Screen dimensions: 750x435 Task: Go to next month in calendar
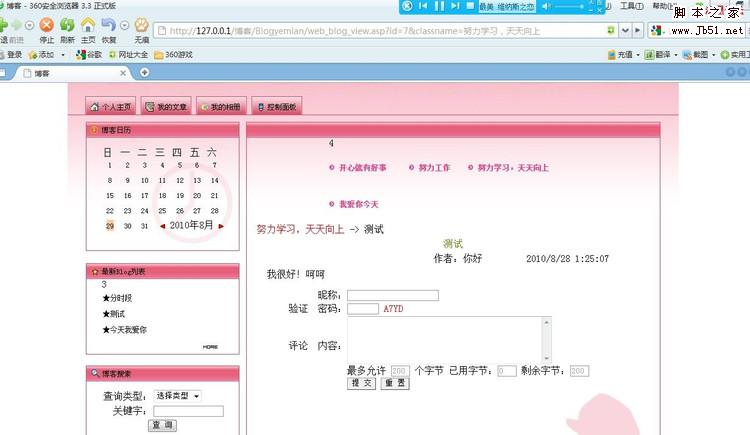[x=221, y=226]
